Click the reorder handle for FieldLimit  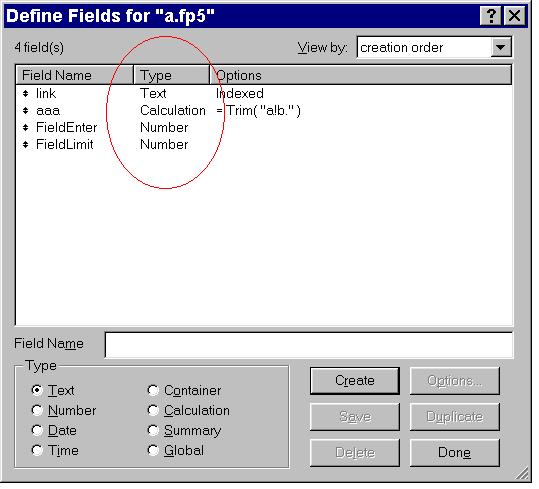tap(25, 144)
